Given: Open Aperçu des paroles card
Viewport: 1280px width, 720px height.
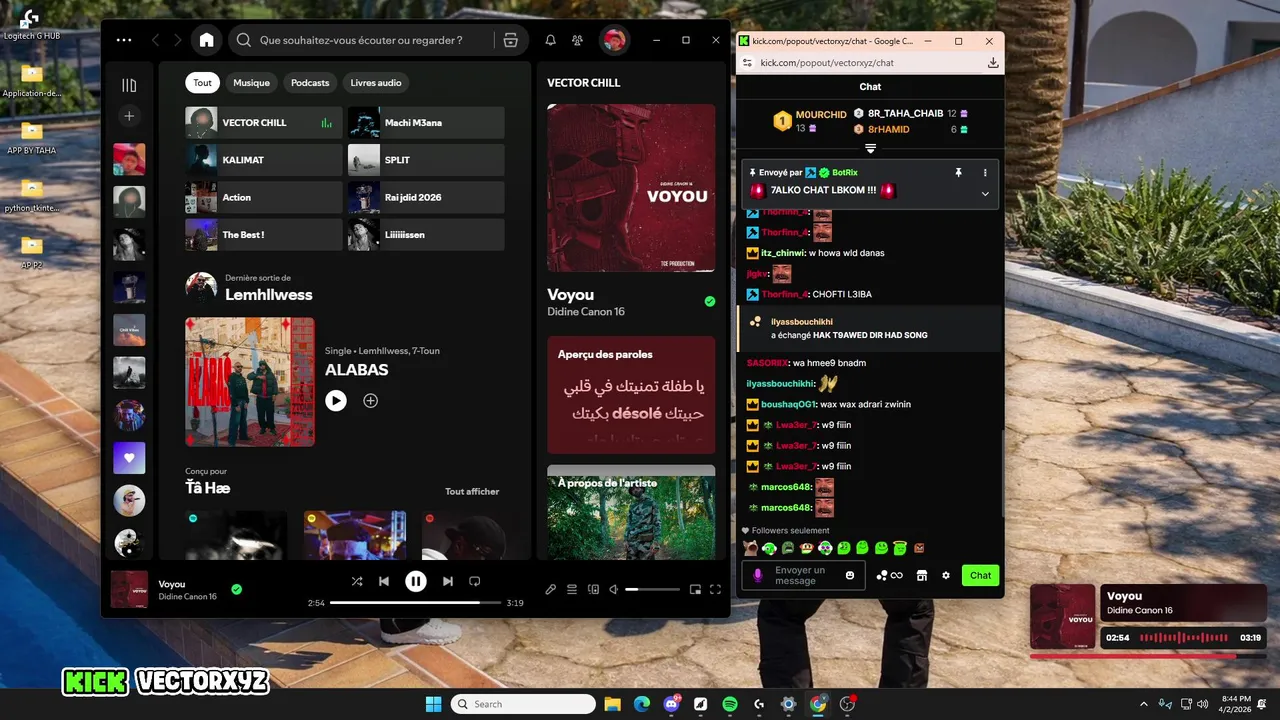Looking at the screenshot, I should tap(631, 394).
